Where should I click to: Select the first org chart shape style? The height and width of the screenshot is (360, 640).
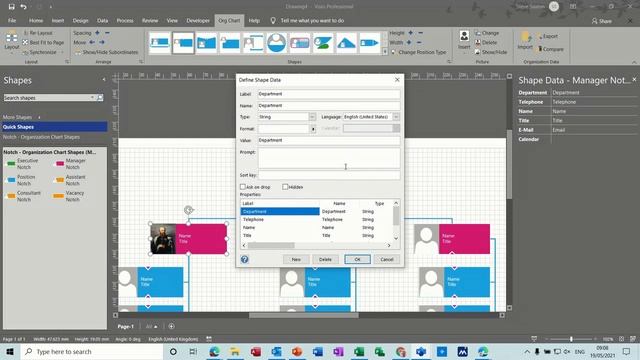[160, 42]
